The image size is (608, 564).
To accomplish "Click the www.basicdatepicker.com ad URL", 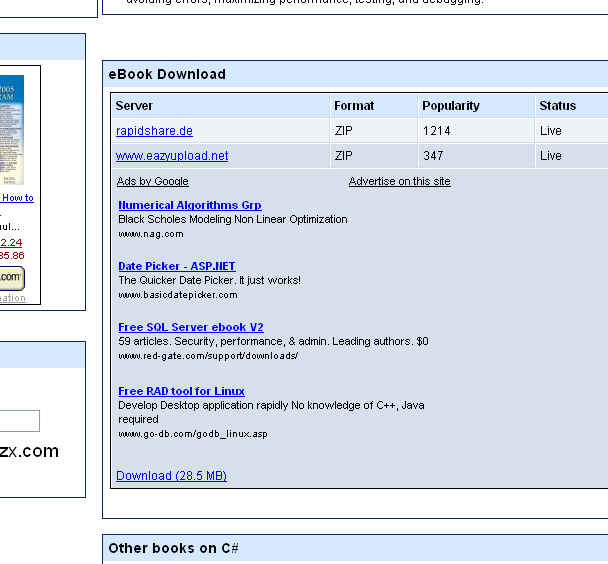I will pos(178,295).
